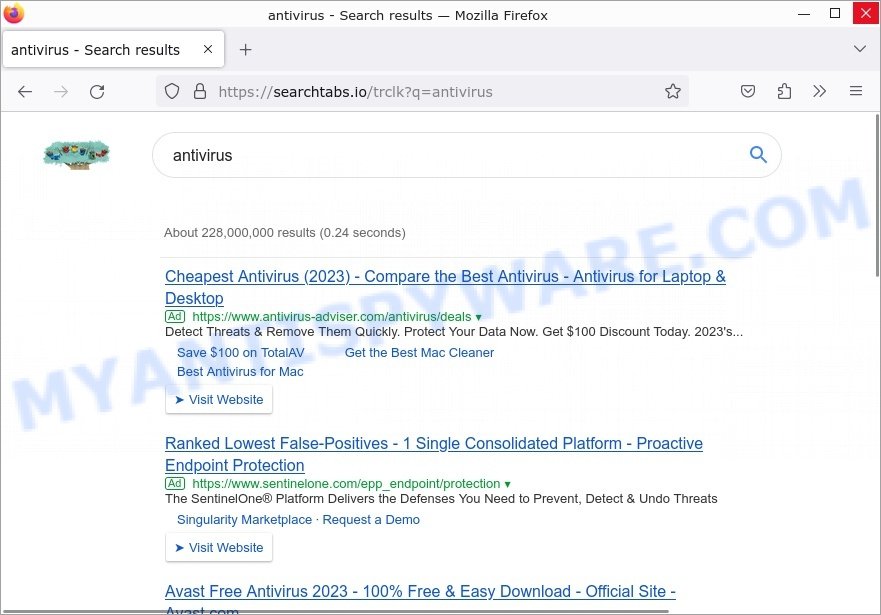The width and height of the screenshot is (881, 615).
Task: Click the forward navigation arrow
Action: click(x=61, y=92)
